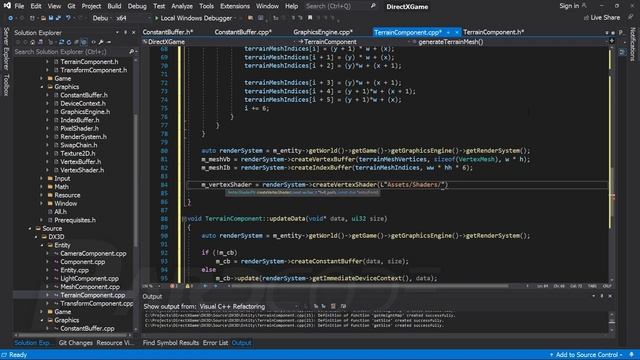Switch to the ConstantBuffer.h tab
This screenshot has height=360, width=640.
(x=168, y=32)
